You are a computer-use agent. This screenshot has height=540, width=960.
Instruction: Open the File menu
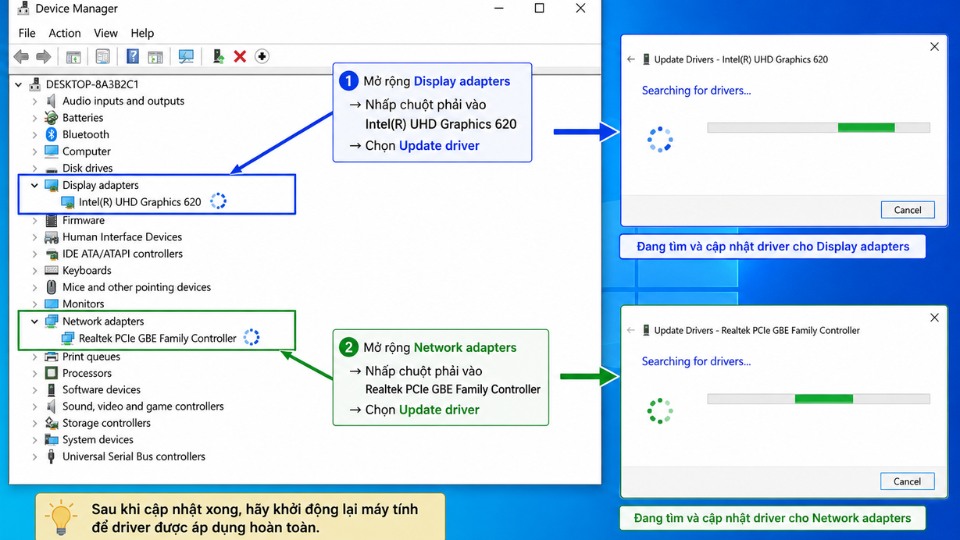27,33
